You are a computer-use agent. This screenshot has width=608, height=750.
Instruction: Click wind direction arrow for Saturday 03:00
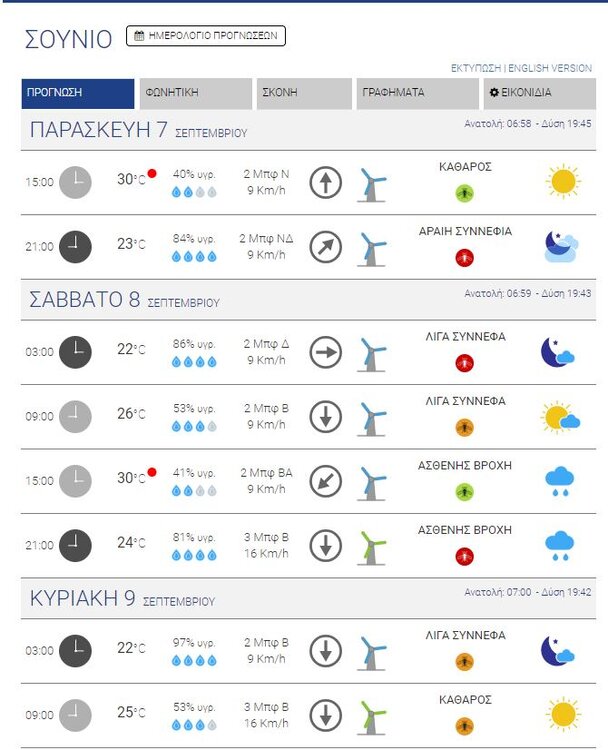pos(325,352)
